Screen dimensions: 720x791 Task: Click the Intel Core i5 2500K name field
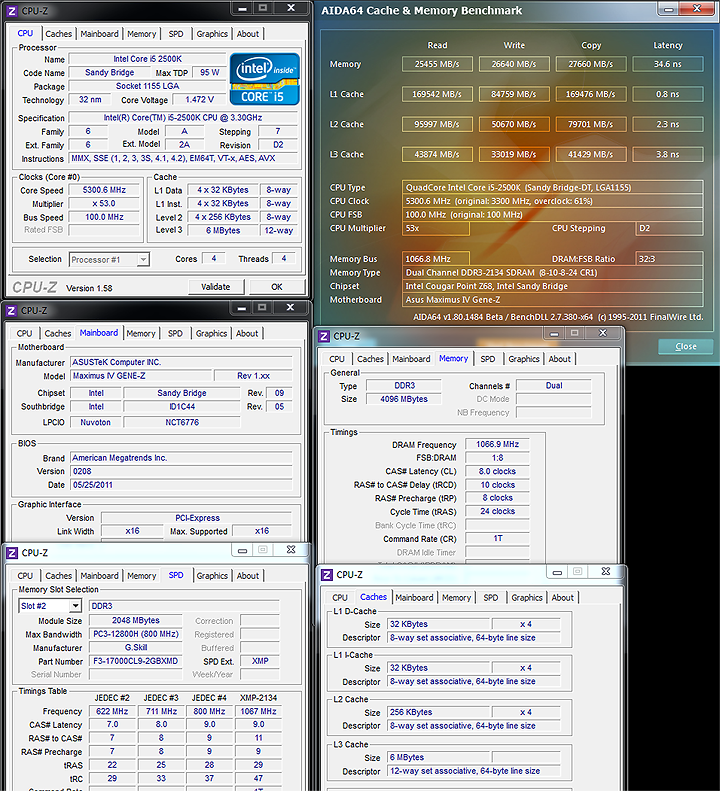point(147,59)
